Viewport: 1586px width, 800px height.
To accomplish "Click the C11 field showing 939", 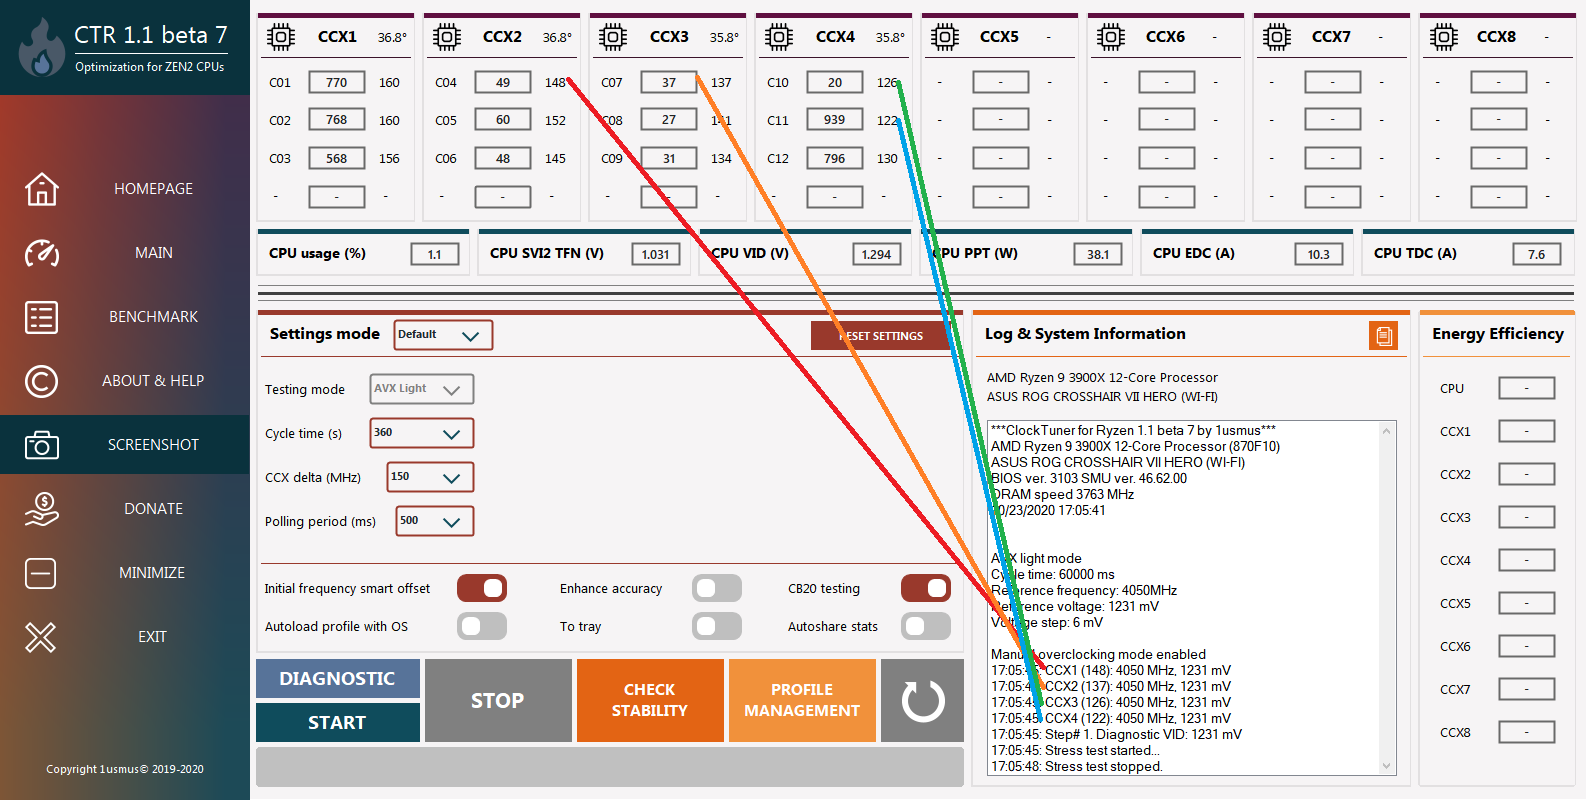I will pos(835,120).
